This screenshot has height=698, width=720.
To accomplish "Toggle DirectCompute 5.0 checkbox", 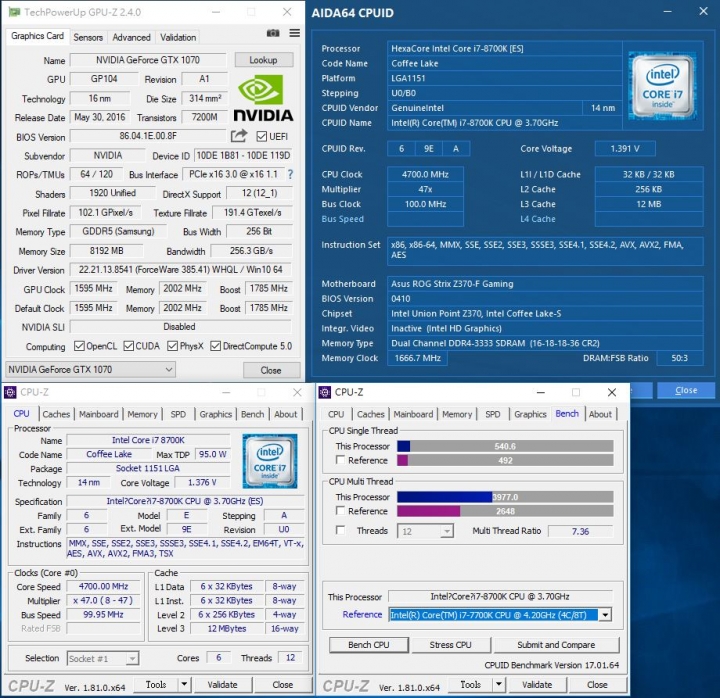I will (215, 346).
